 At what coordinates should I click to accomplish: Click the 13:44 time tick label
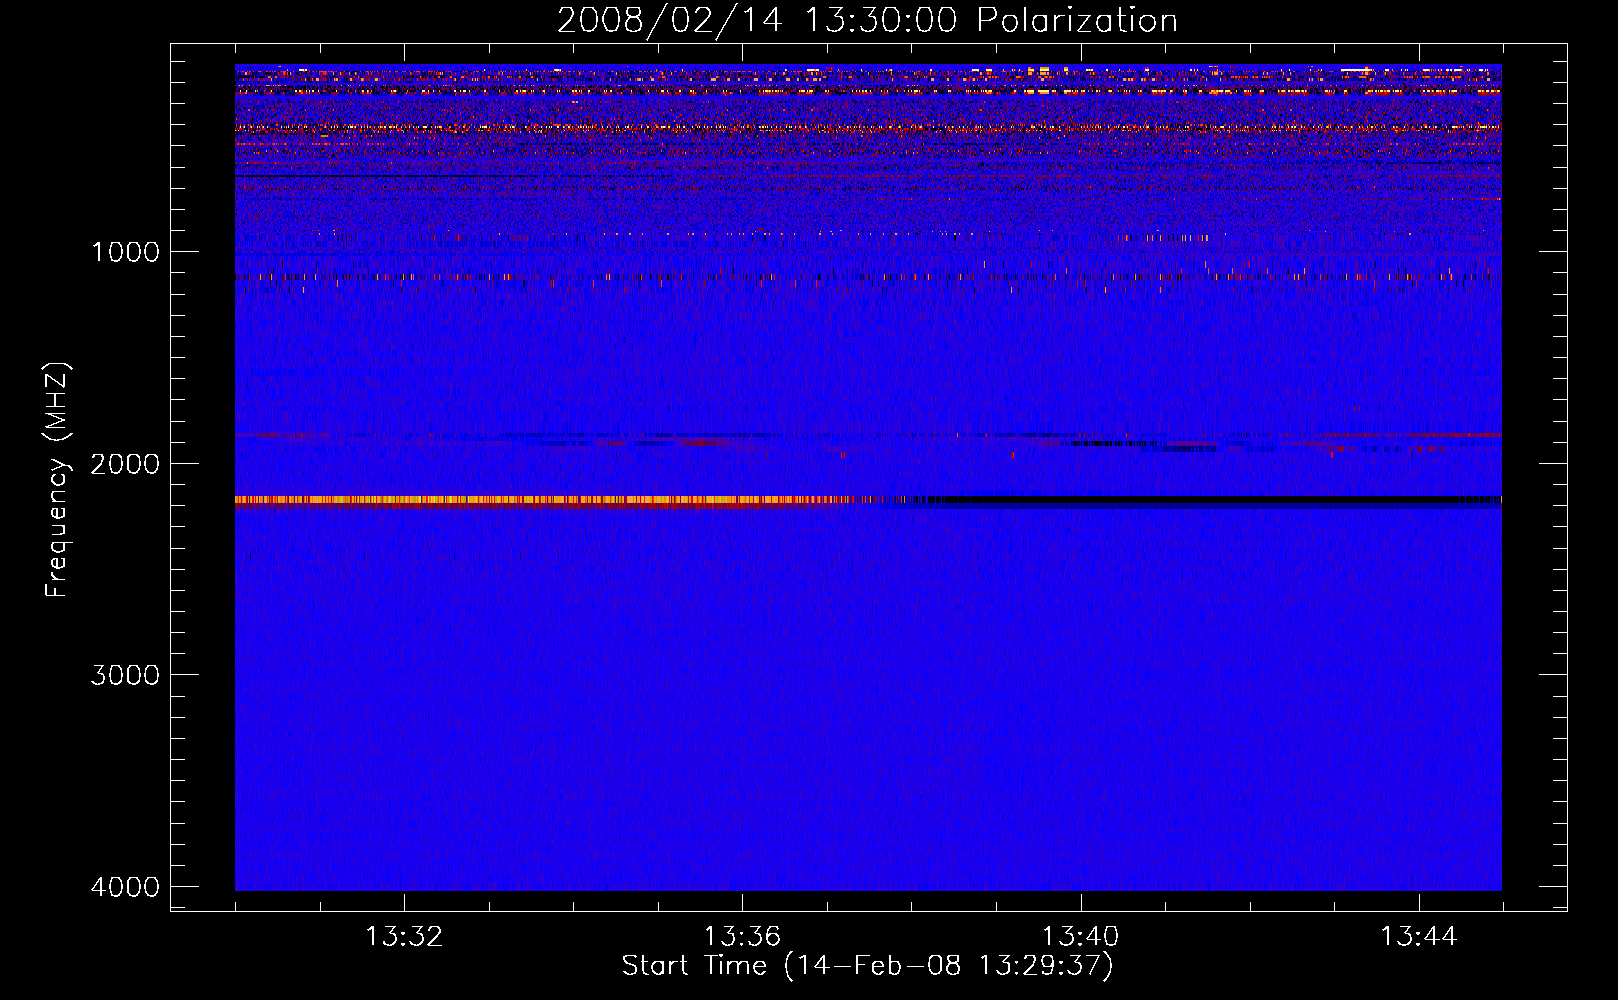click(x=1419, y=937)
